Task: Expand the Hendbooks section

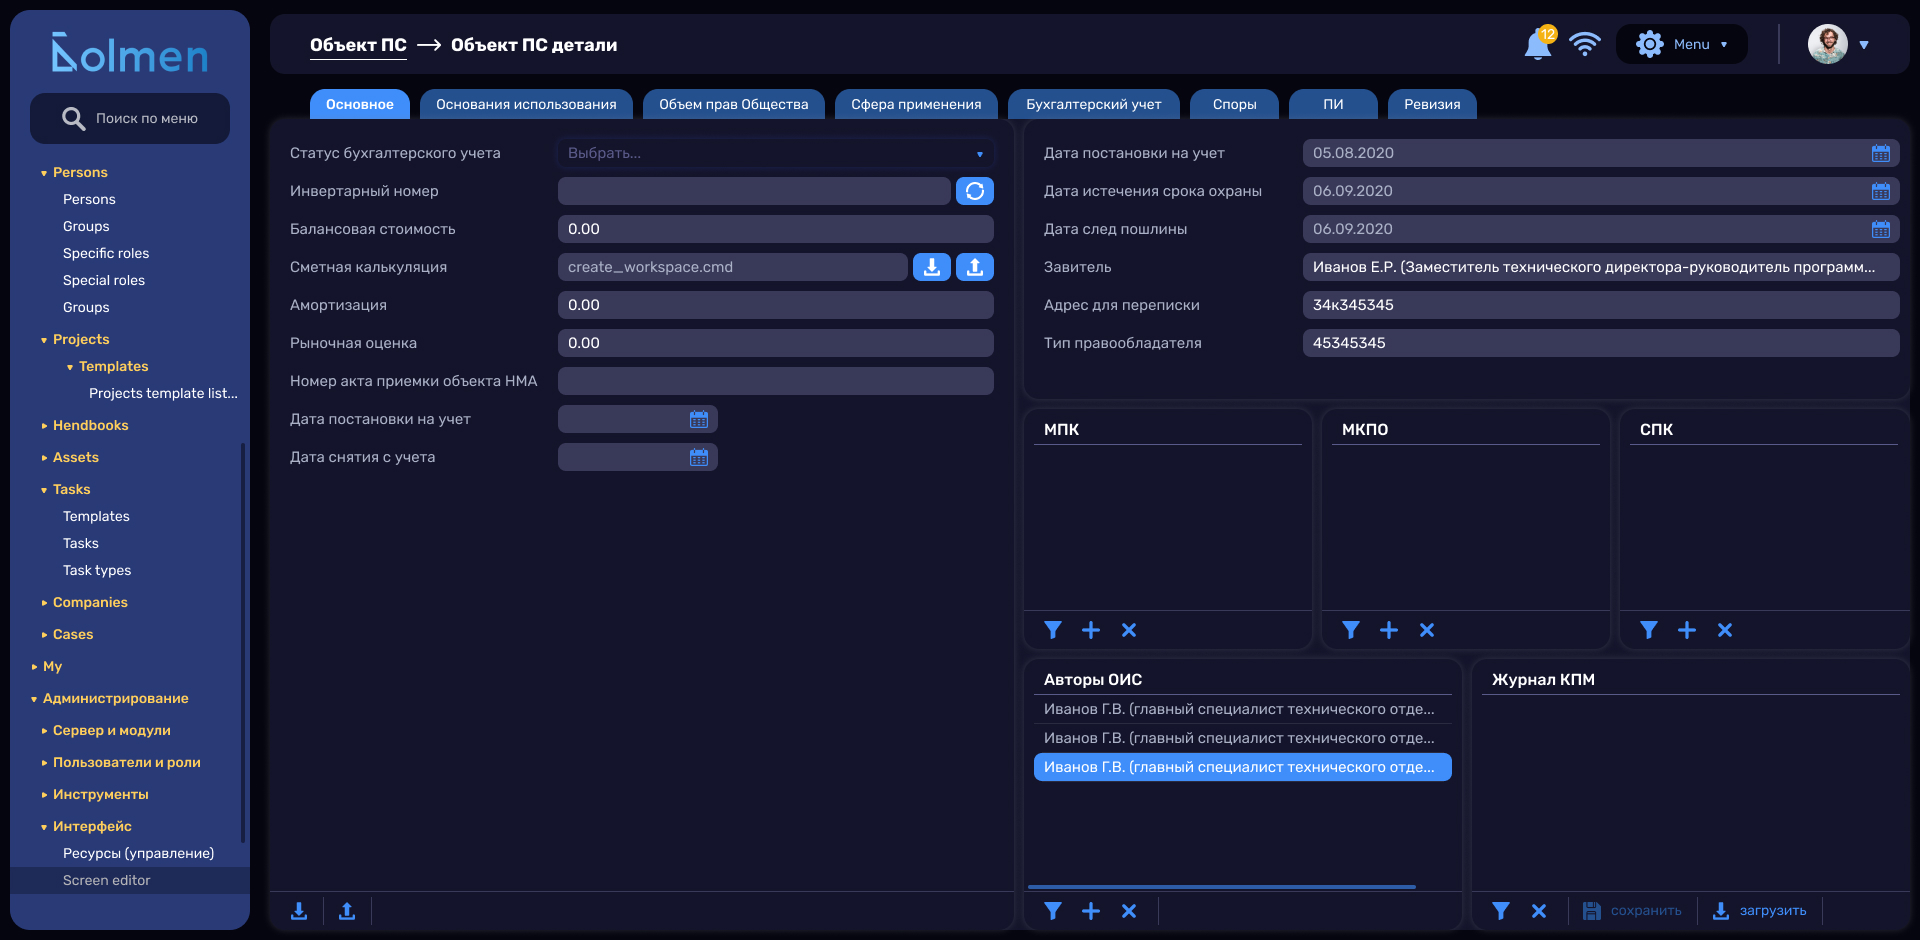Action: click(x=44, y=426)
